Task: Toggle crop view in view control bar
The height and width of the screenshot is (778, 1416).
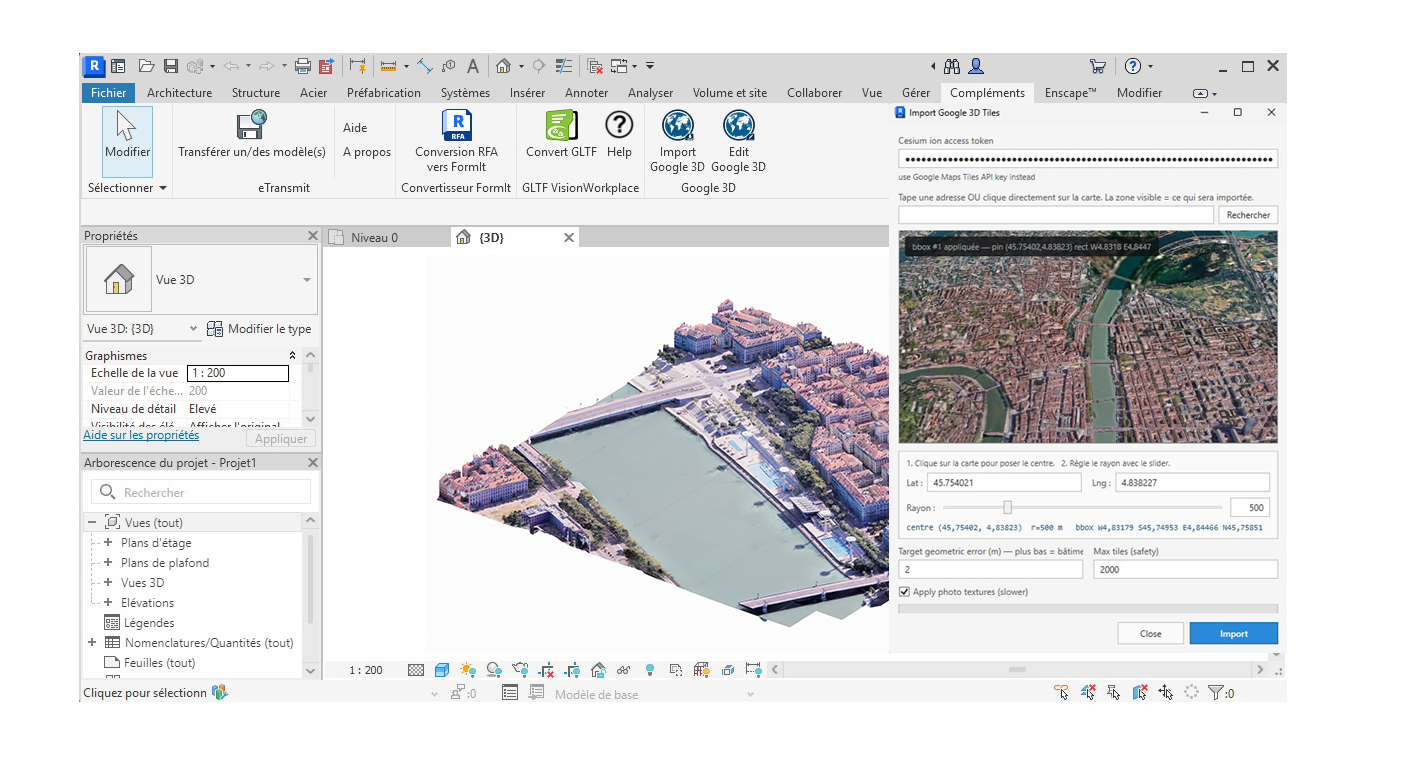Action: [546, 670]
